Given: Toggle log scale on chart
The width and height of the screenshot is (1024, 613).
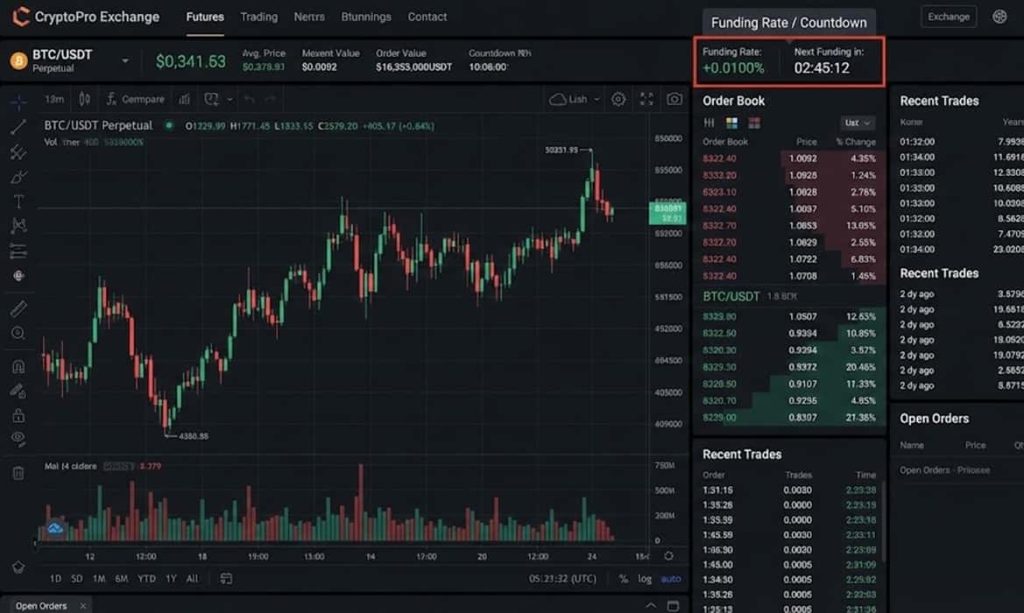Looking at the screenshot, I should tap(646, 579).
